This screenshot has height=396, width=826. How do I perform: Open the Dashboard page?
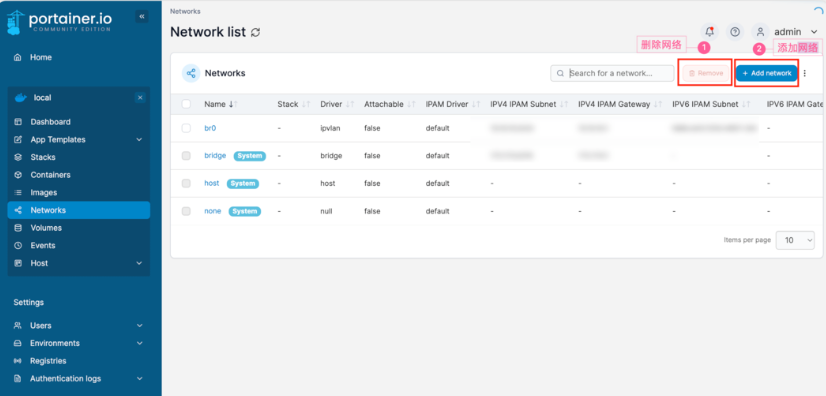point(50,122)
